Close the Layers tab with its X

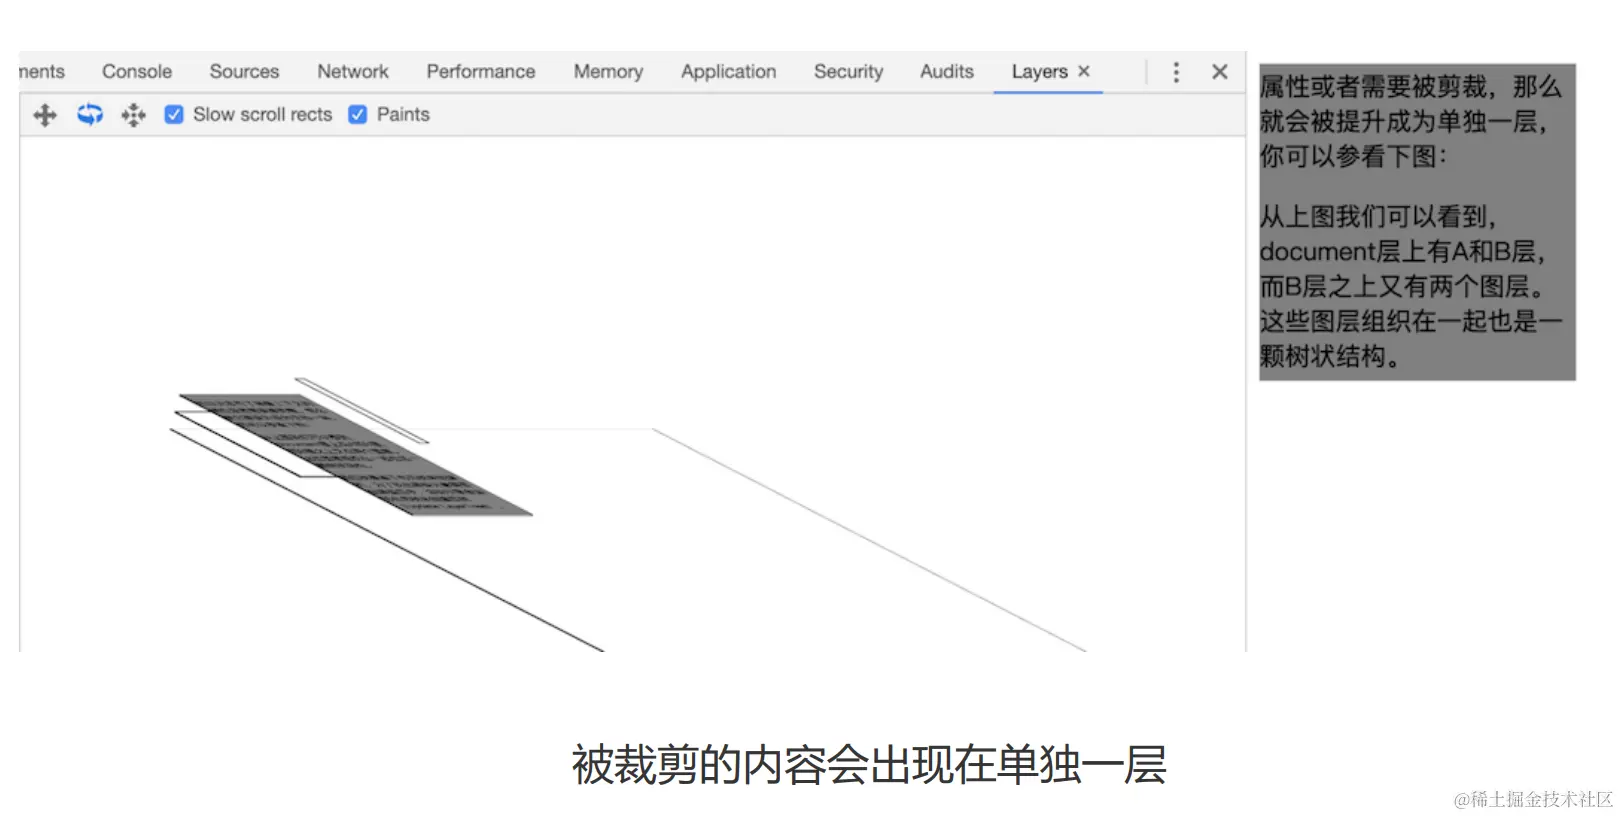pos(1084,71)
